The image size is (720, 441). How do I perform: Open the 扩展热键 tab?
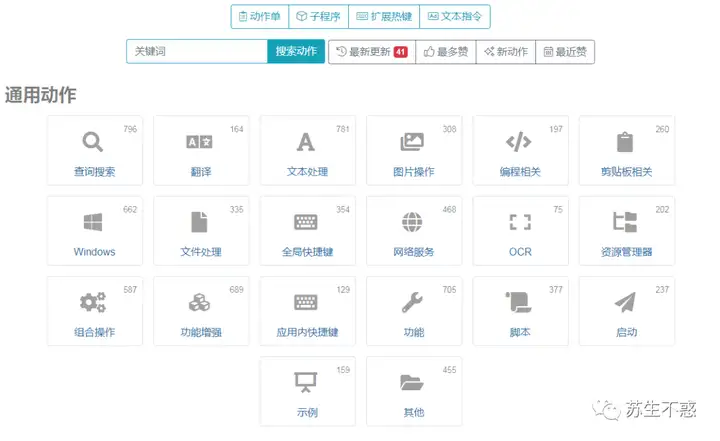point(384,17)
